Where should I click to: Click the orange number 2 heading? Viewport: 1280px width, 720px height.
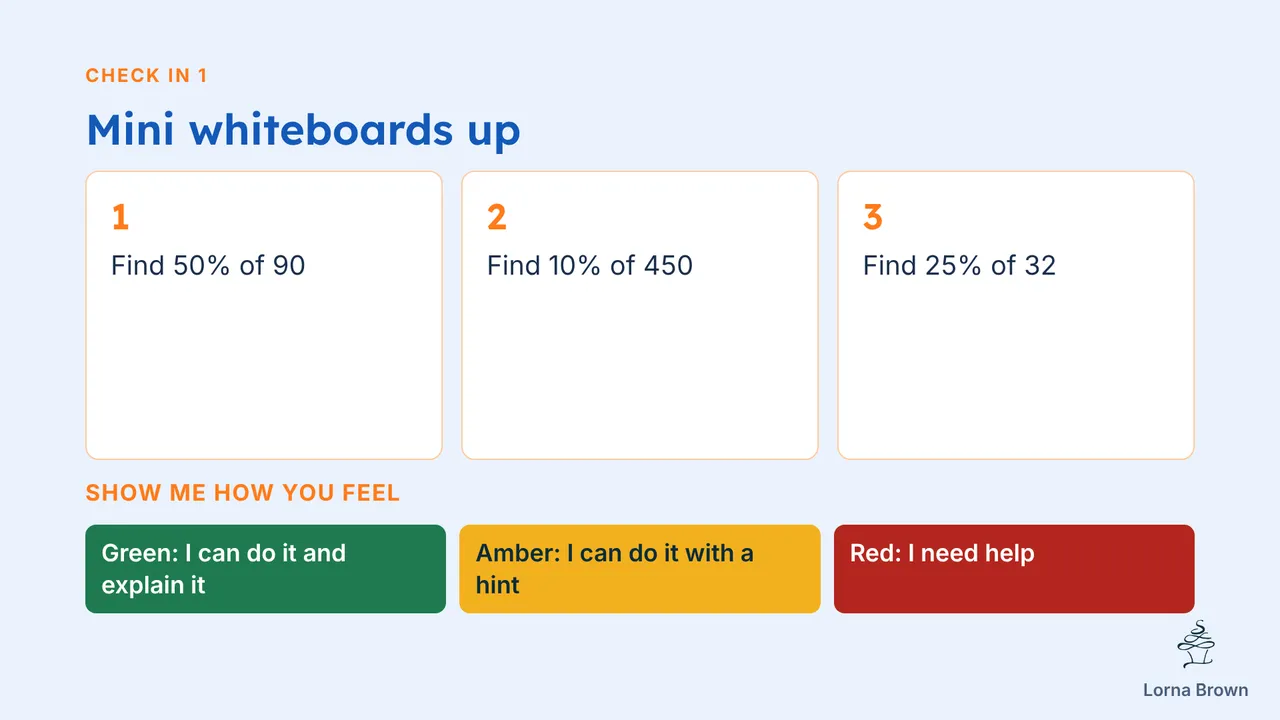(497, 217)
